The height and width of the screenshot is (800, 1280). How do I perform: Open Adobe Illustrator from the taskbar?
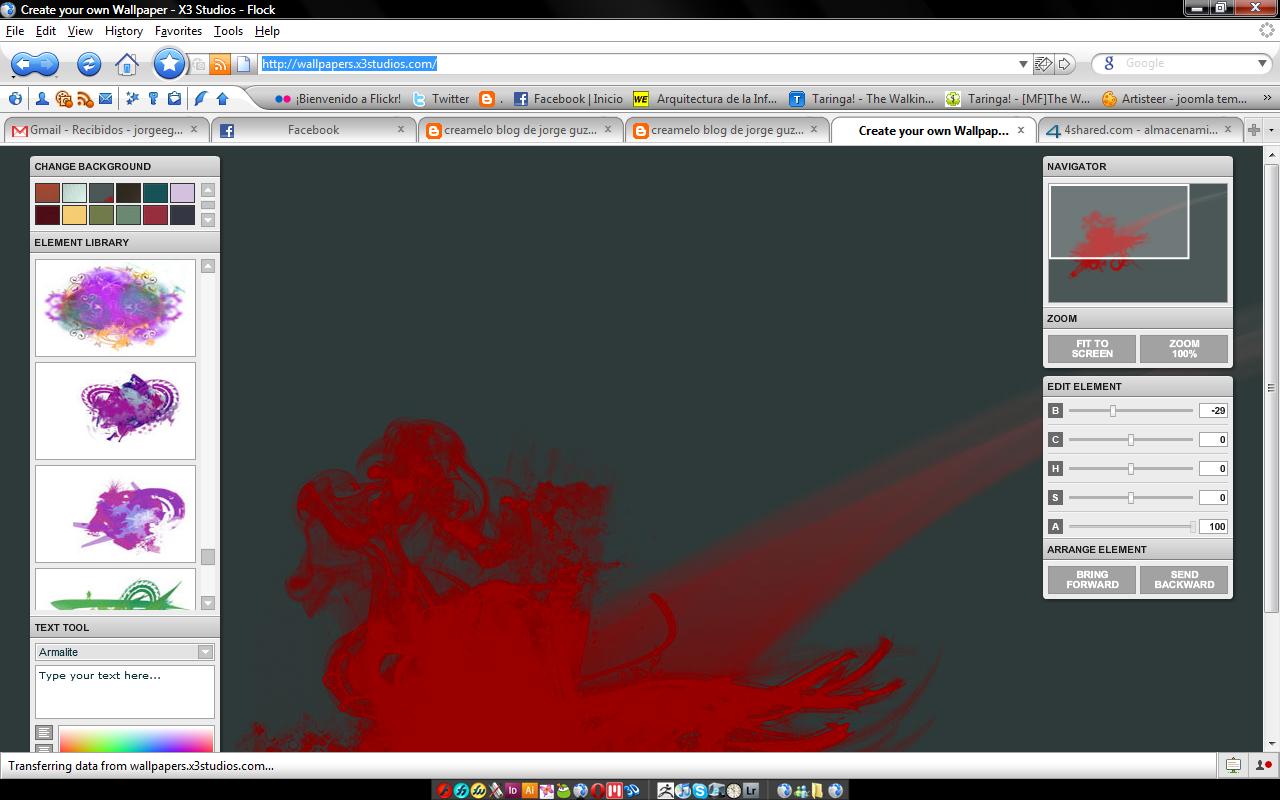pyautogui.click(x=530, y=790)
